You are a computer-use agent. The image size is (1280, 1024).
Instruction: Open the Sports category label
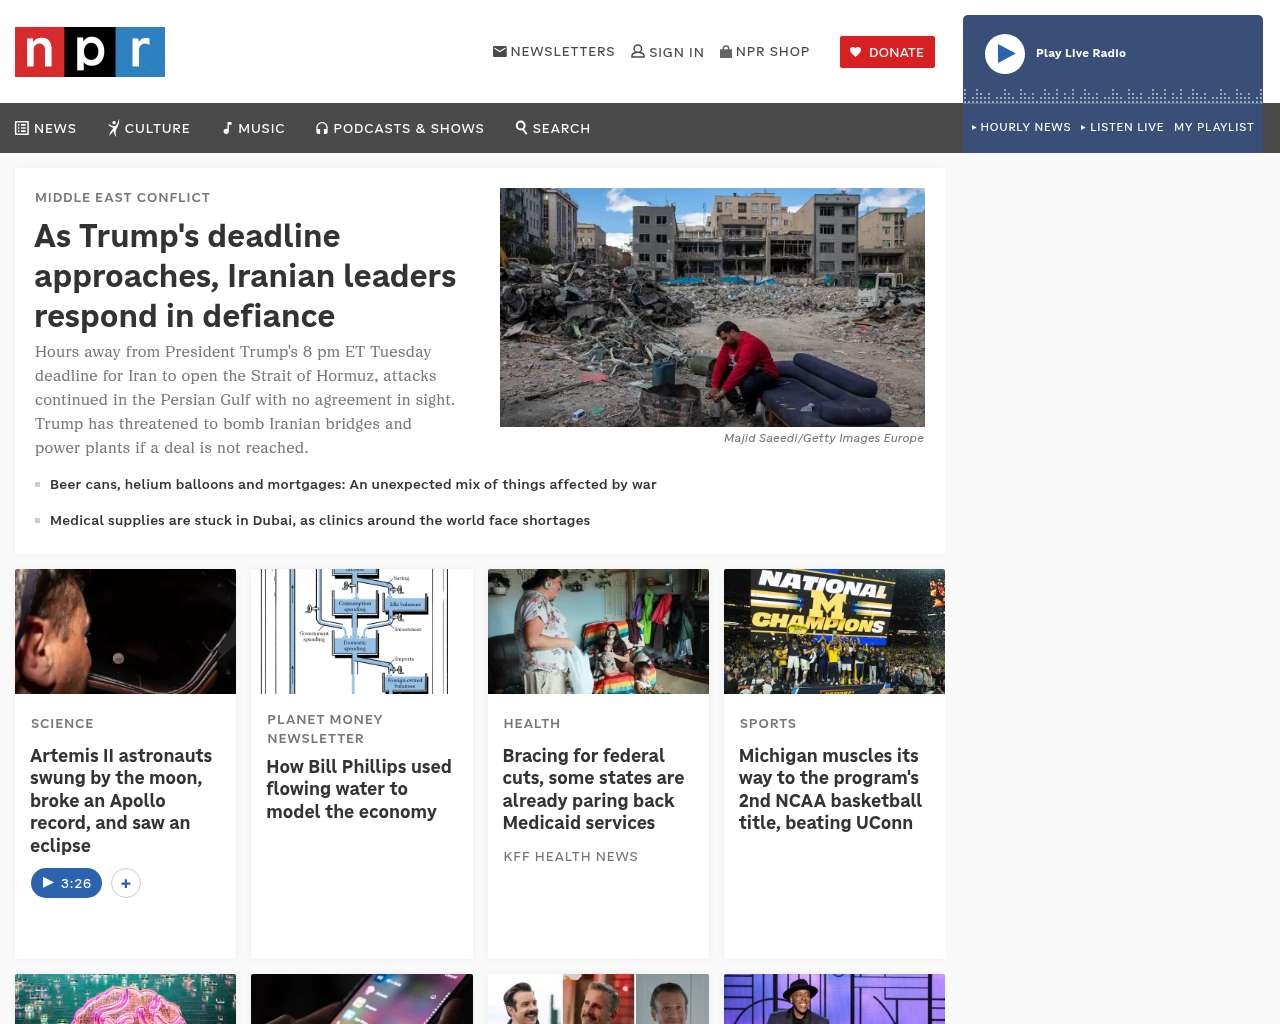pos(768,723)
